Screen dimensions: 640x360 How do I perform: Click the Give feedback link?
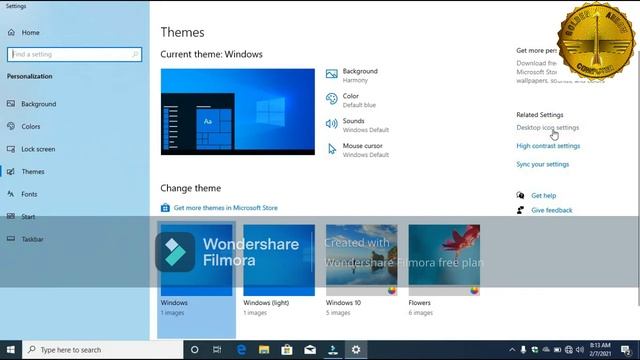tap(551, 210)
